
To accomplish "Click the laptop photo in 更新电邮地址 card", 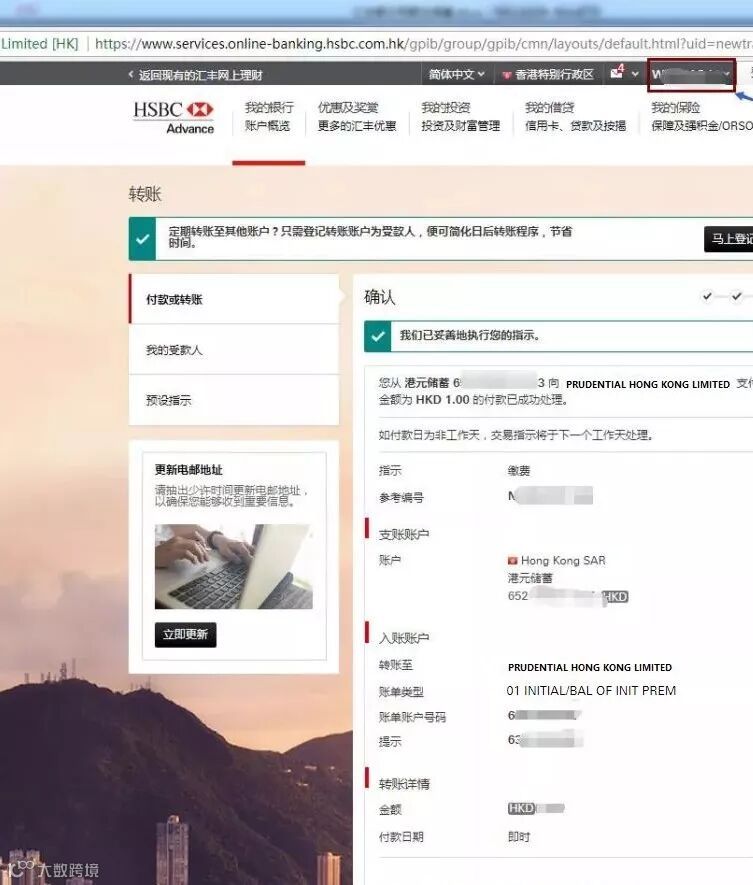I will 234,566.
